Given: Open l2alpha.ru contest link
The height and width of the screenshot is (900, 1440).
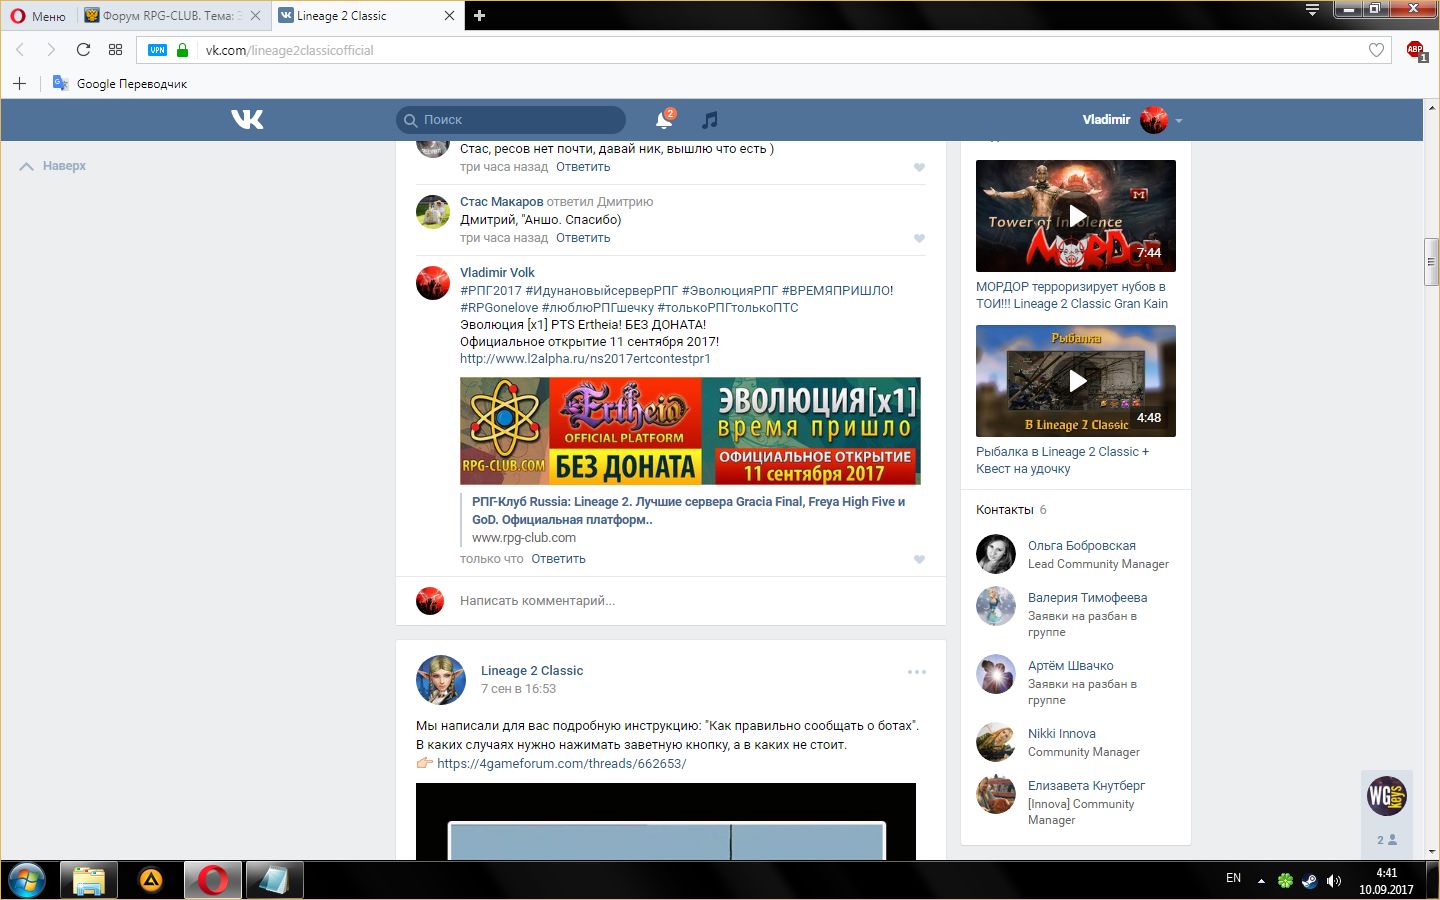Looking at the screenshot, I should (585, 359).
